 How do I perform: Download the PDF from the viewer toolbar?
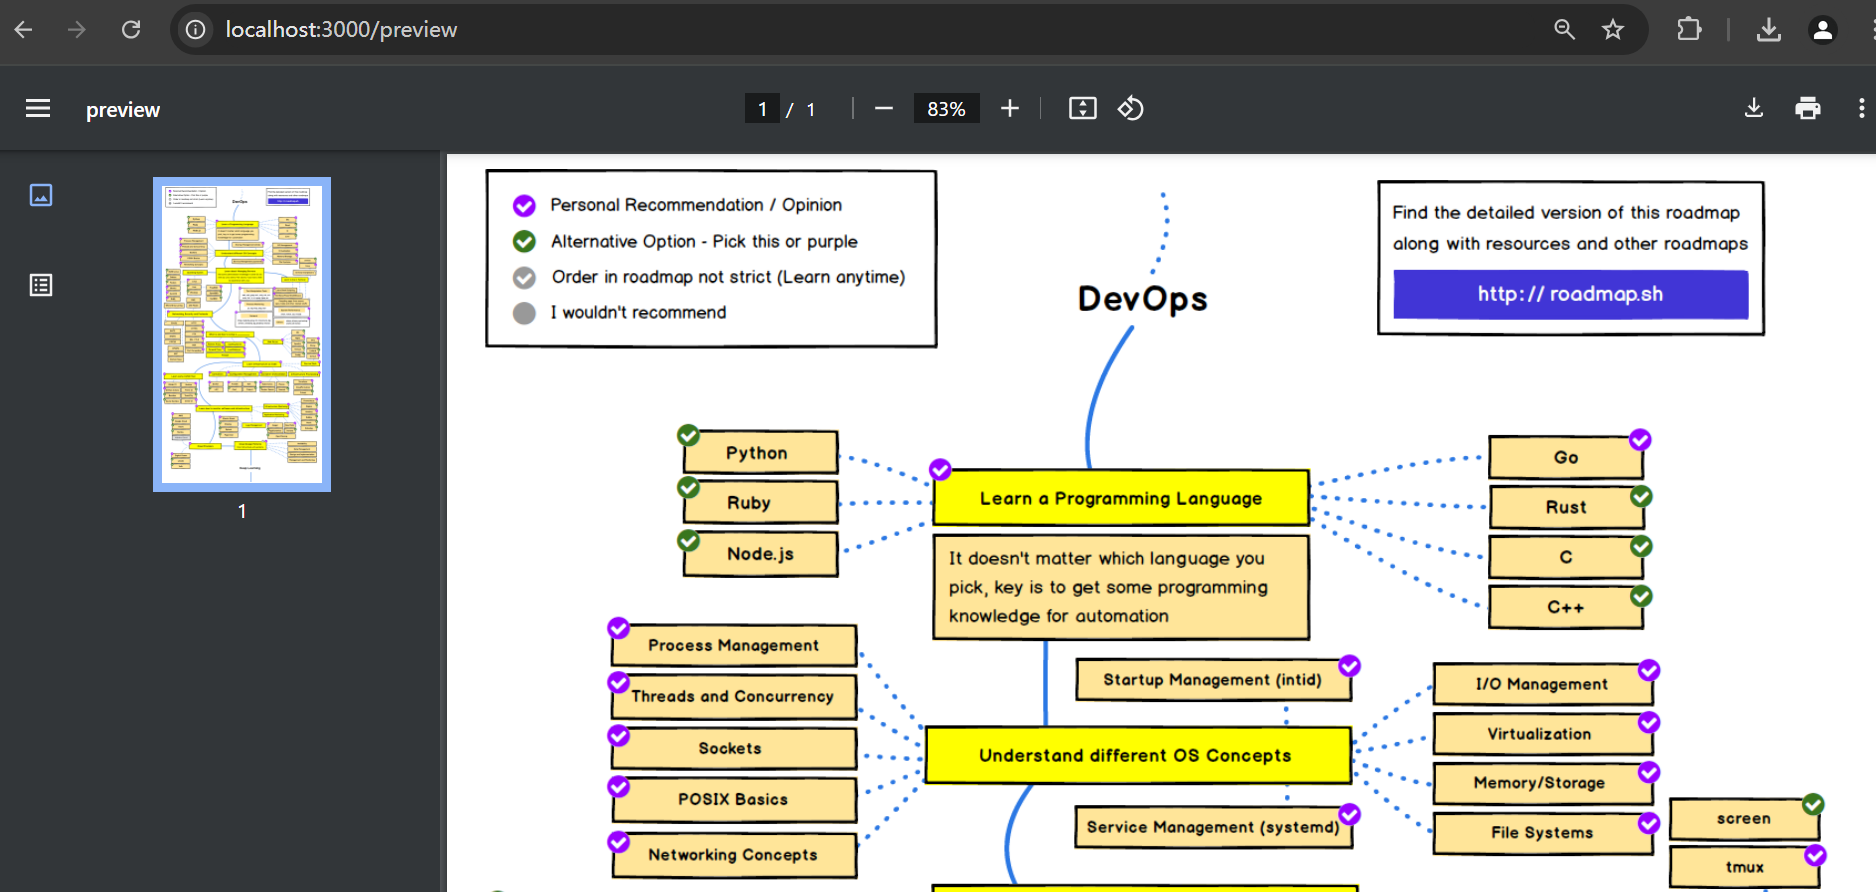pos(1753,109)
